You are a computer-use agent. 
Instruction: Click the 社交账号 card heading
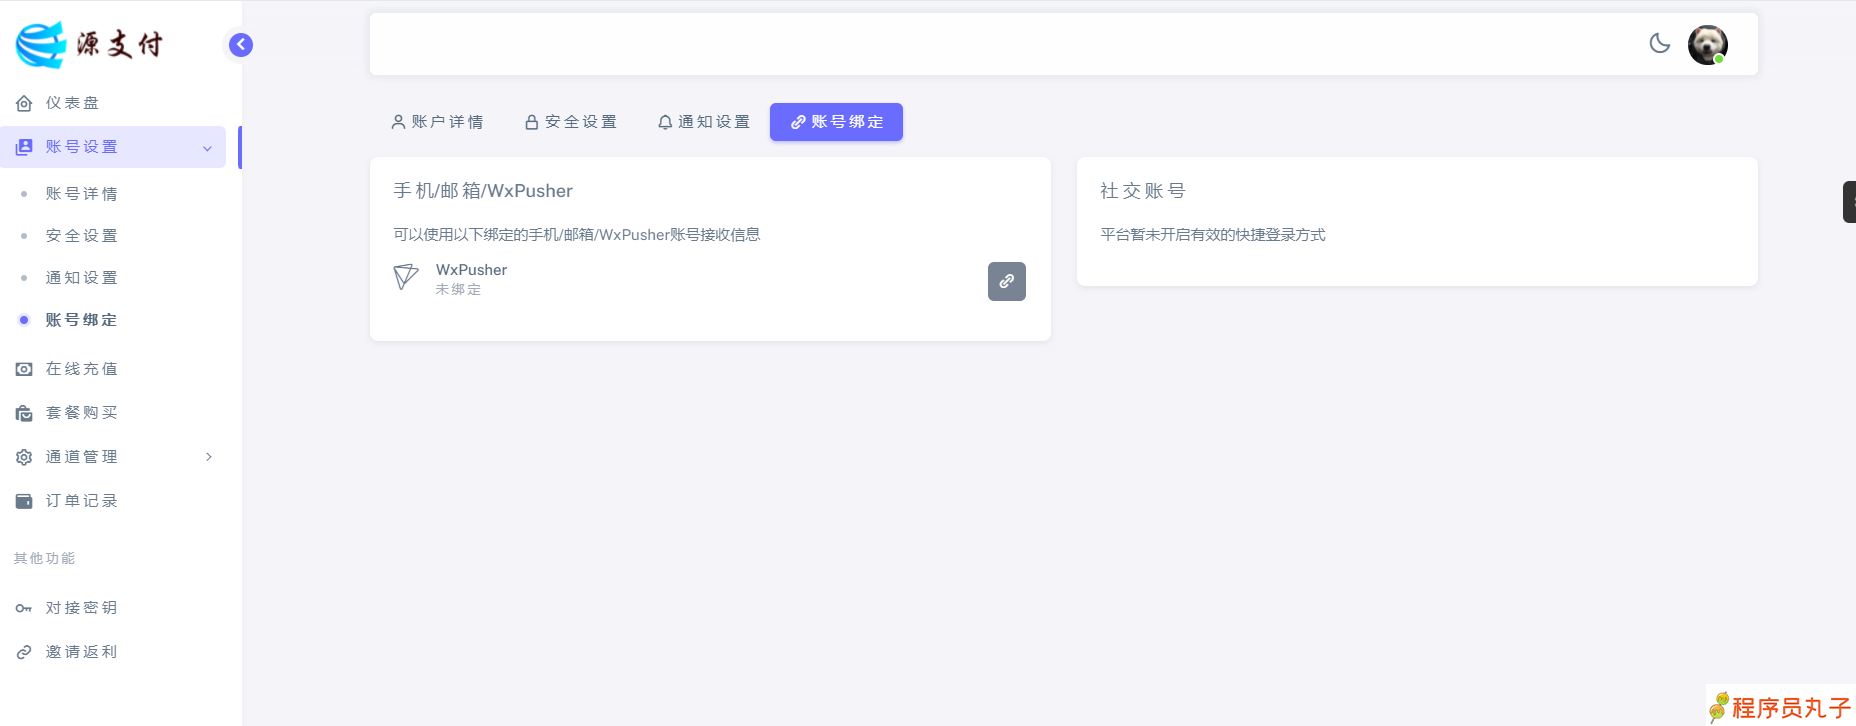[x=1143, y=191]
